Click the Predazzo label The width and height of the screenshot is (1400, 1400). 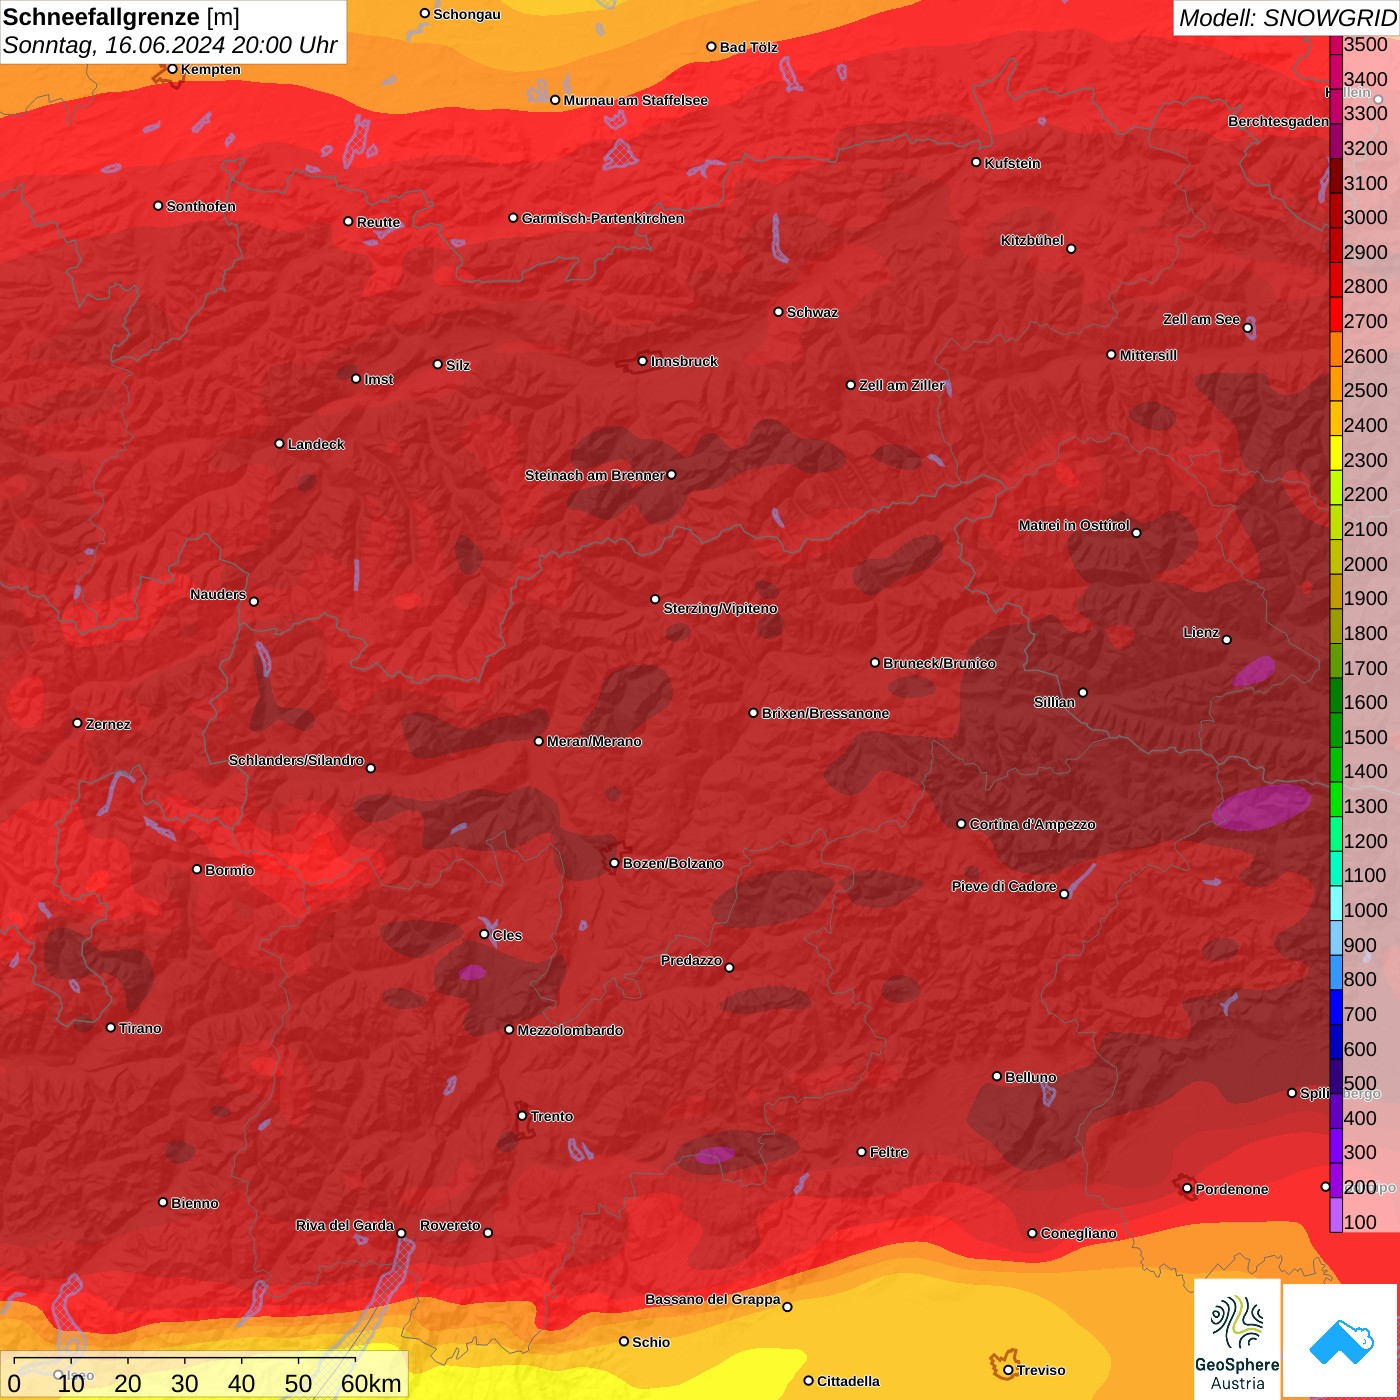(691, 960)
